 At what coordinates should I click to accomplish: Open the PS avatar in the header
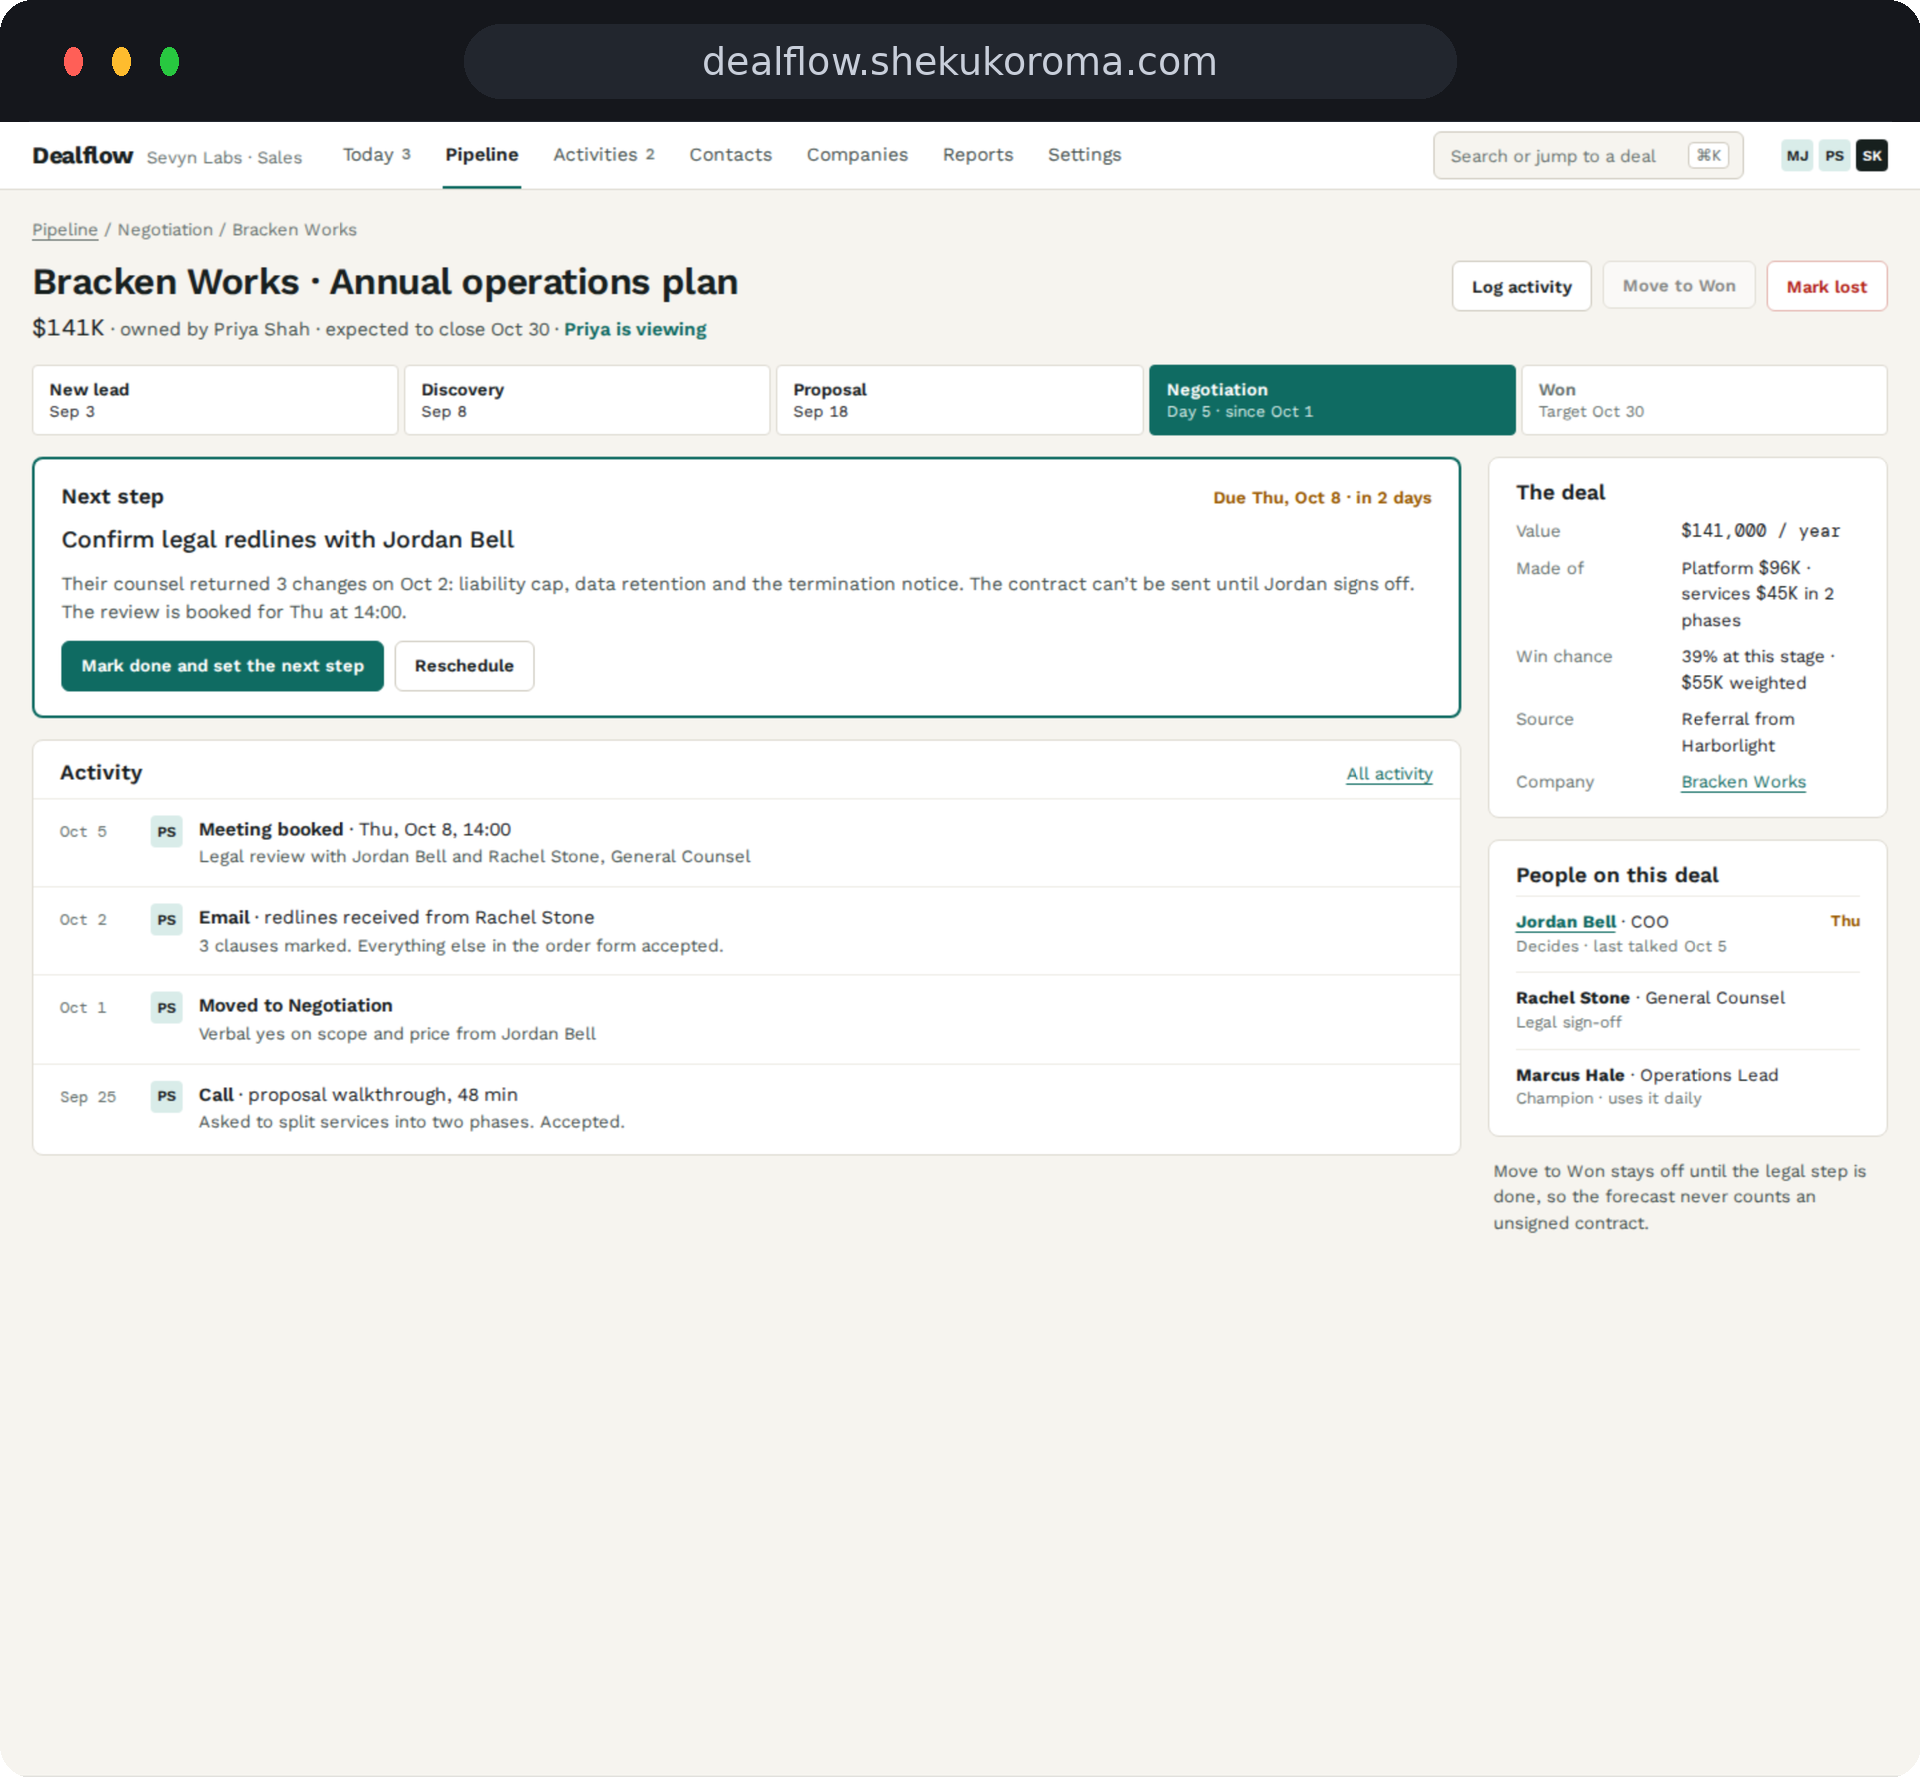pos(1834,155)
